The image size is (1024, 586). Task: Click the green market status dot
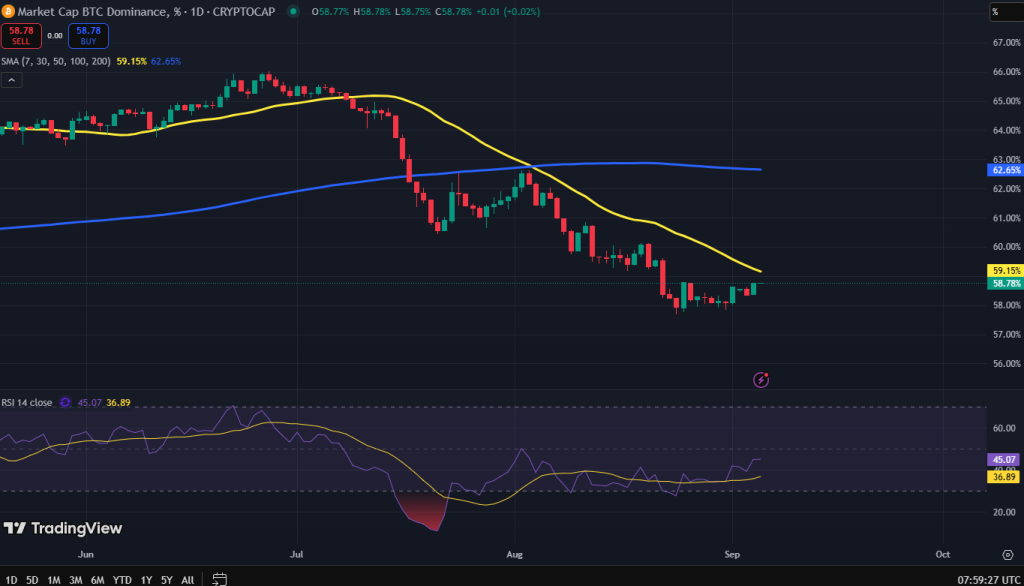tap(291, 13)
